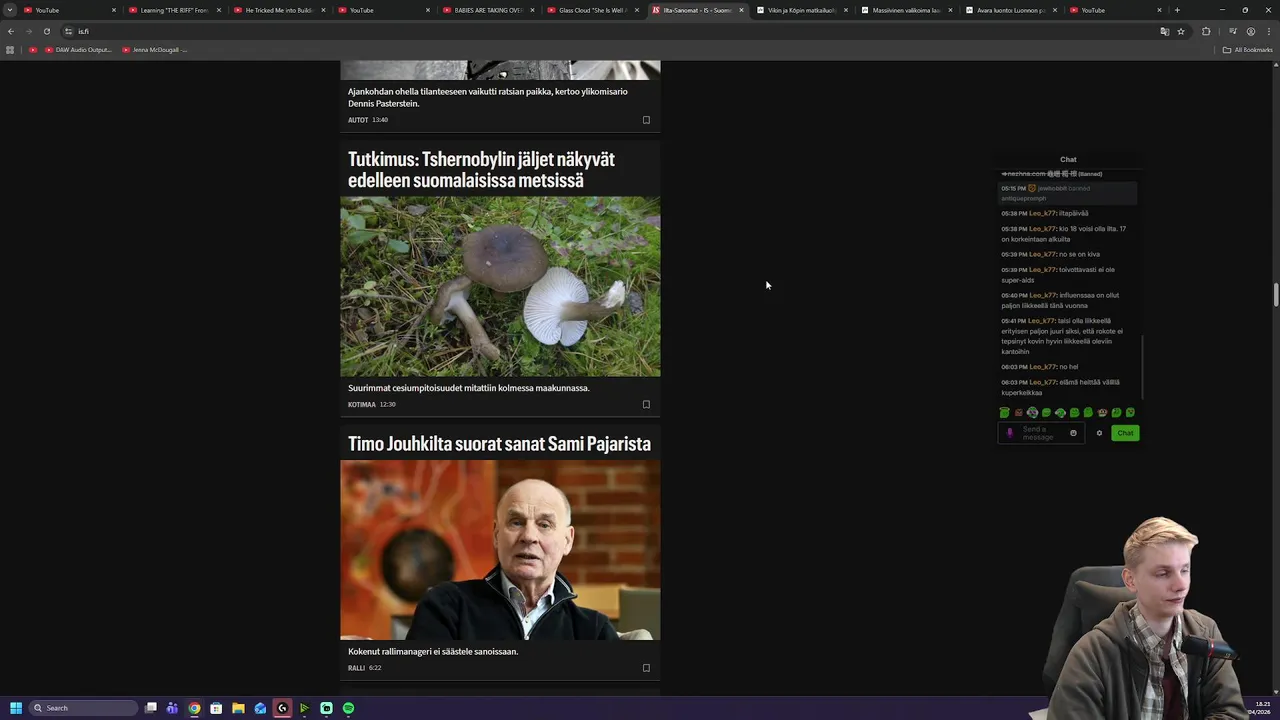The height and width of the screenshot is (720, 1280).
Task: Open the tab search dropdown arrow
Action: [x=10, y=10]
